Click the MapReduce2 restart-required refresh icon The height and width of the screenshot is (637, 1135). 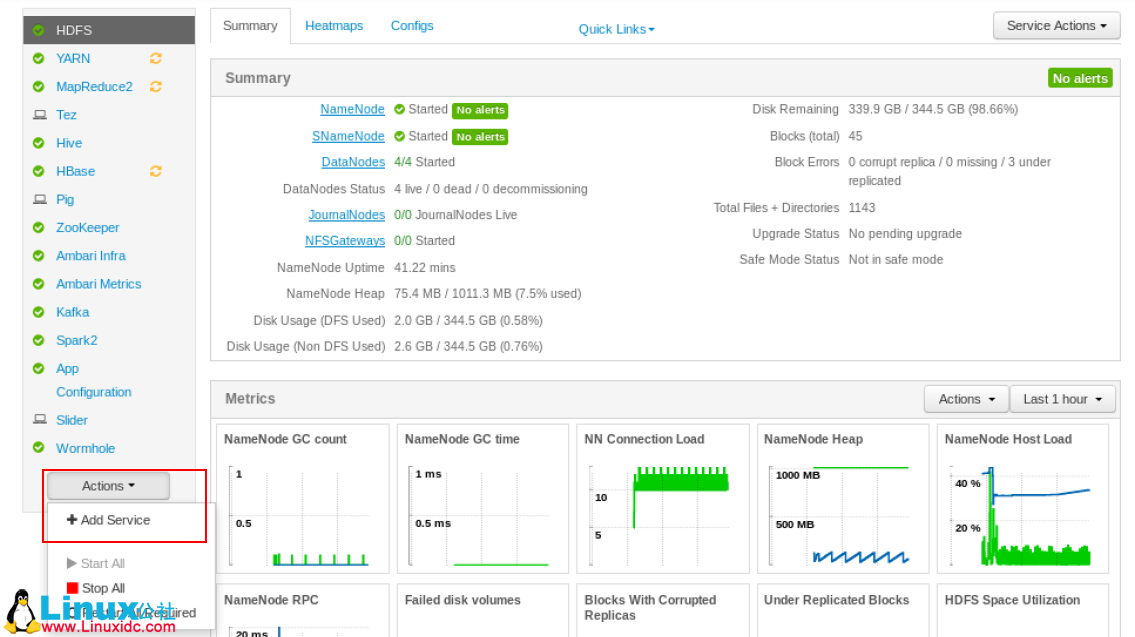click(155, 87)
